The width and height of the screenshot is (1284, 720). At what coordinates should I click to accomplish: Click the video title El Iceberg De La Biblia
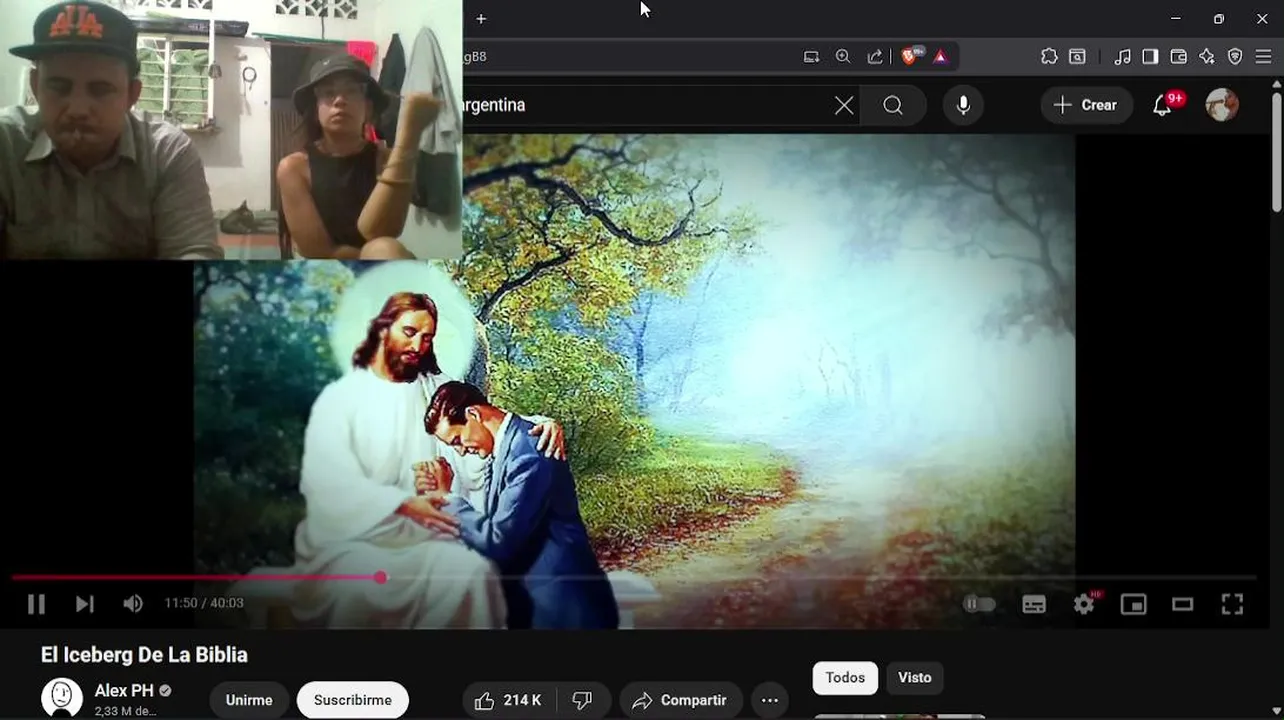[x=144, y=655]
